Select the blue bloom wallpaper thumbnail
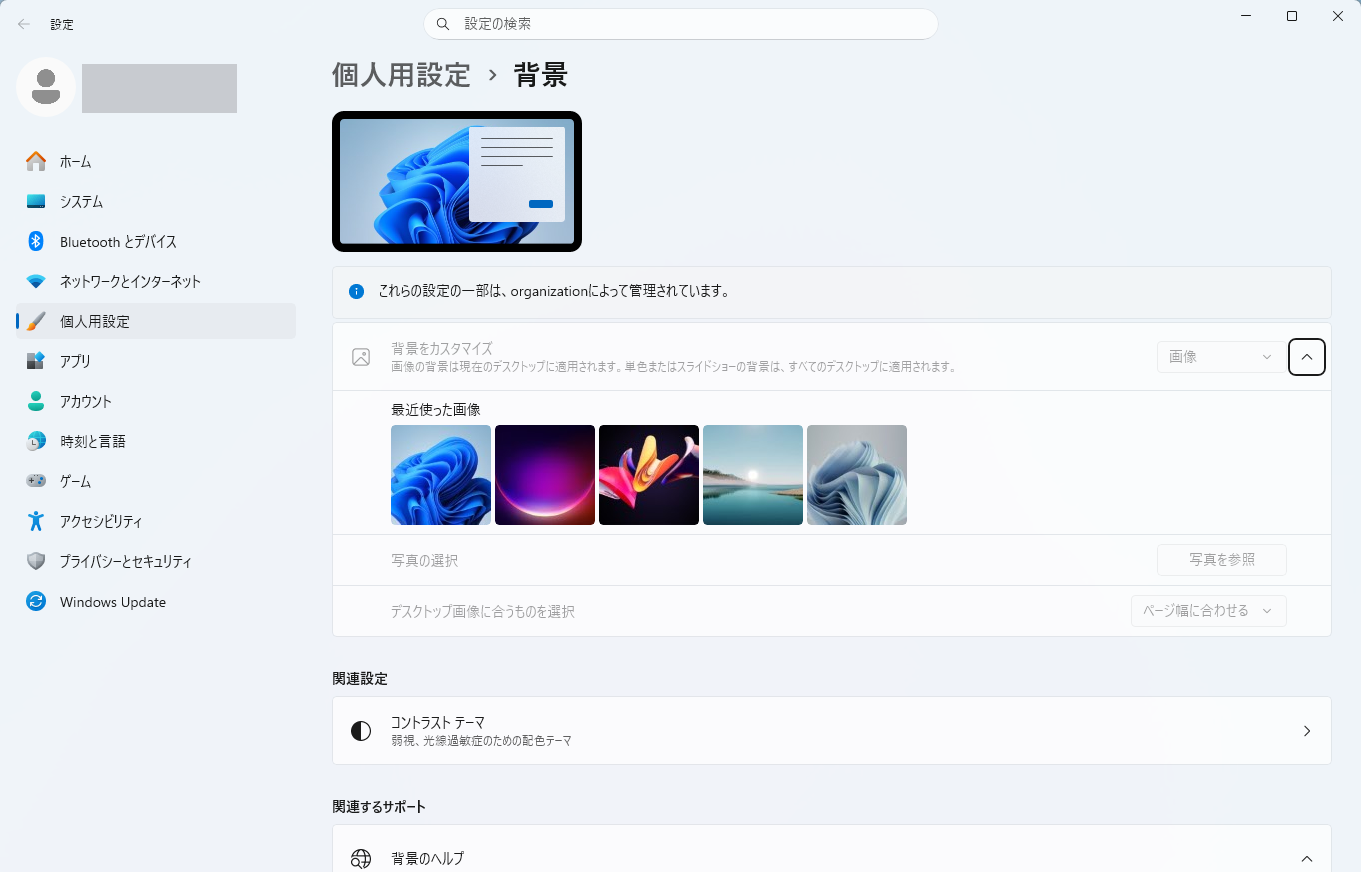The image size is (1361, 872). coord(441,475)
